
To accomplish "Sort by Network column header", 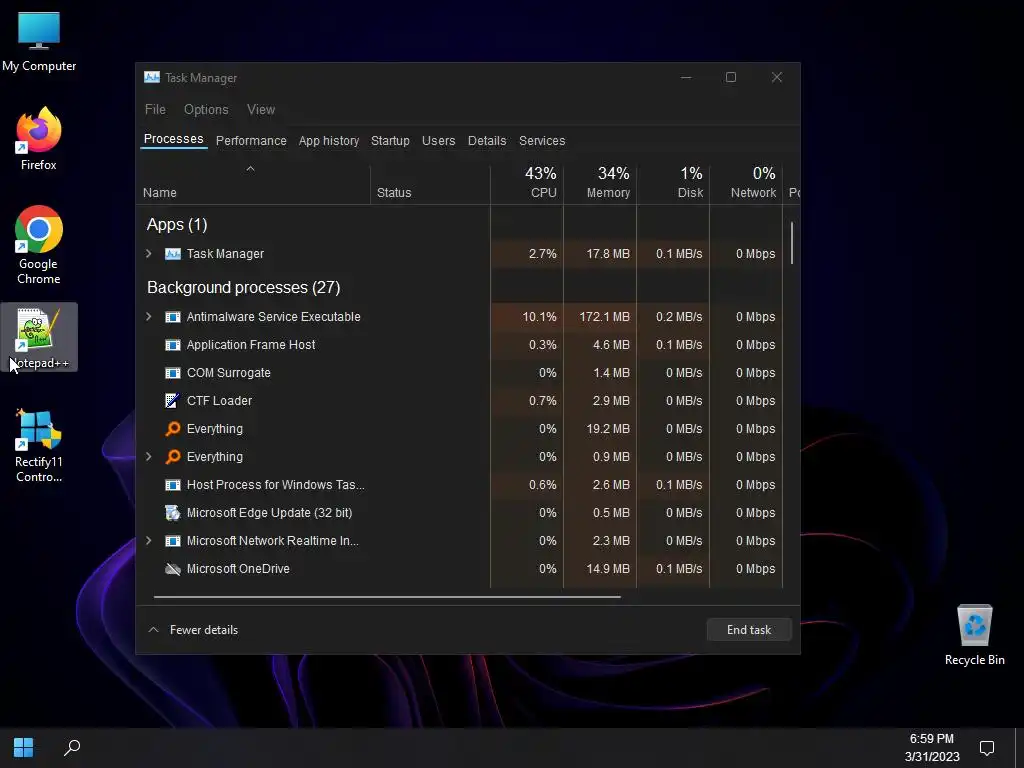I will (747, 184).
